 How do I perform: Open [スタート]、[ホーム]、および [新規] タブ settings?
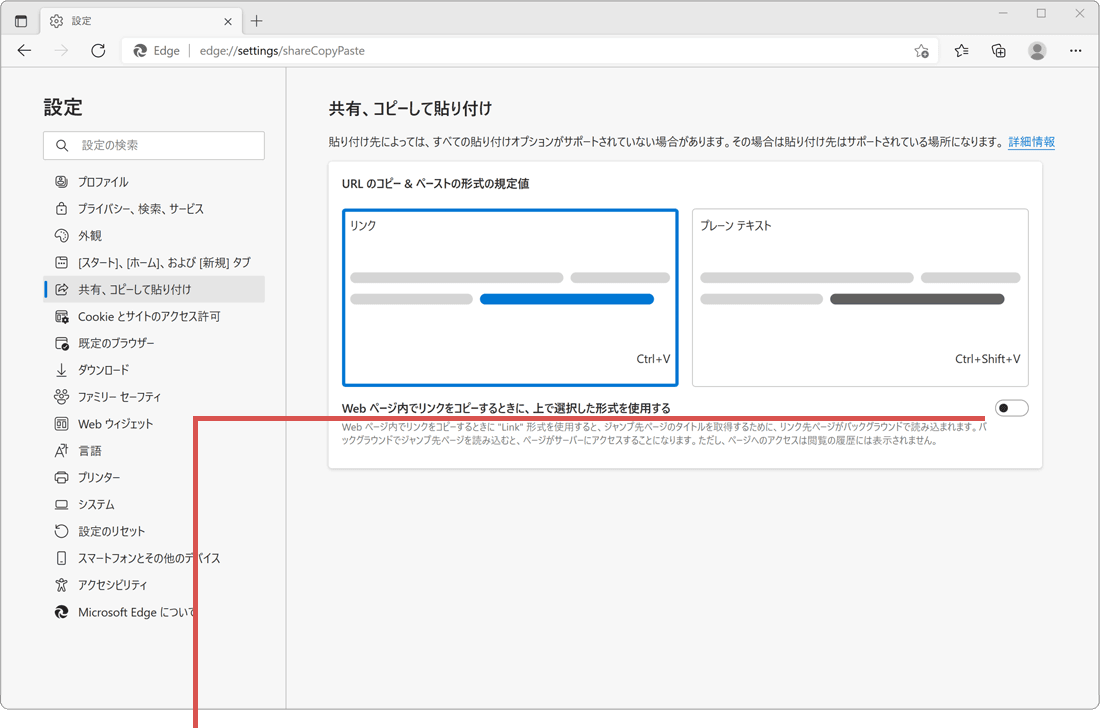click(154, 262)
